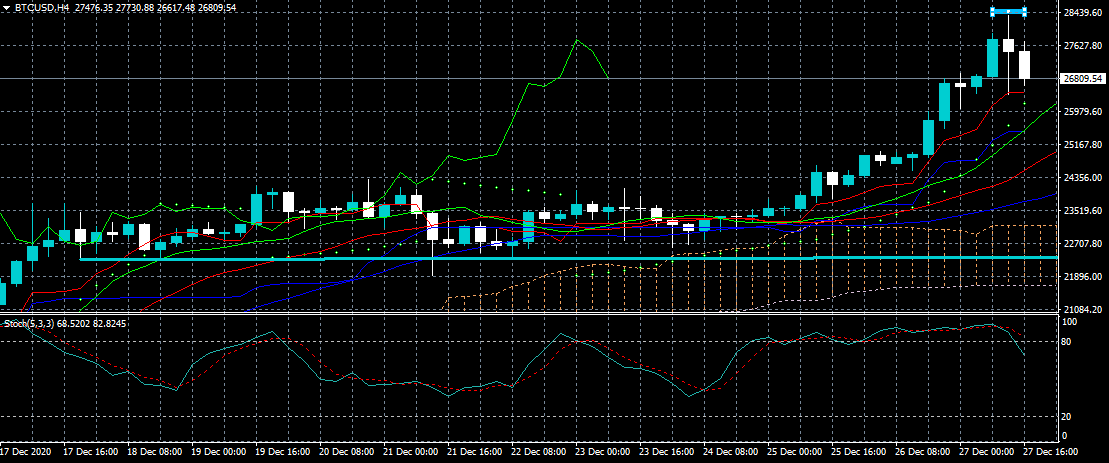Click the left handle of the blue selected object
This screenshot has height=463, width=1109.
pyautogui.click(x=992, y=12)
